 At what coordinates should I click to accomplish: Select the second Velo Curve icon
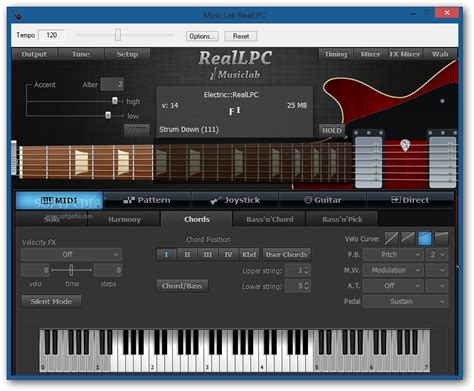408,239
